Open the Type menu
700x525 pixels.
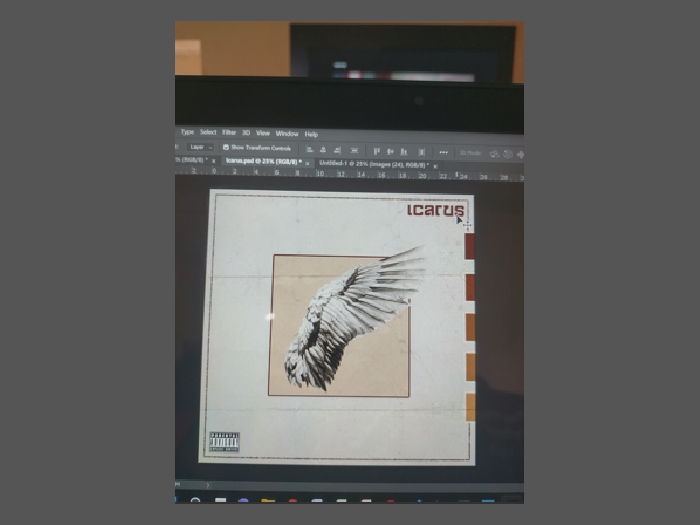pos(188,132)
